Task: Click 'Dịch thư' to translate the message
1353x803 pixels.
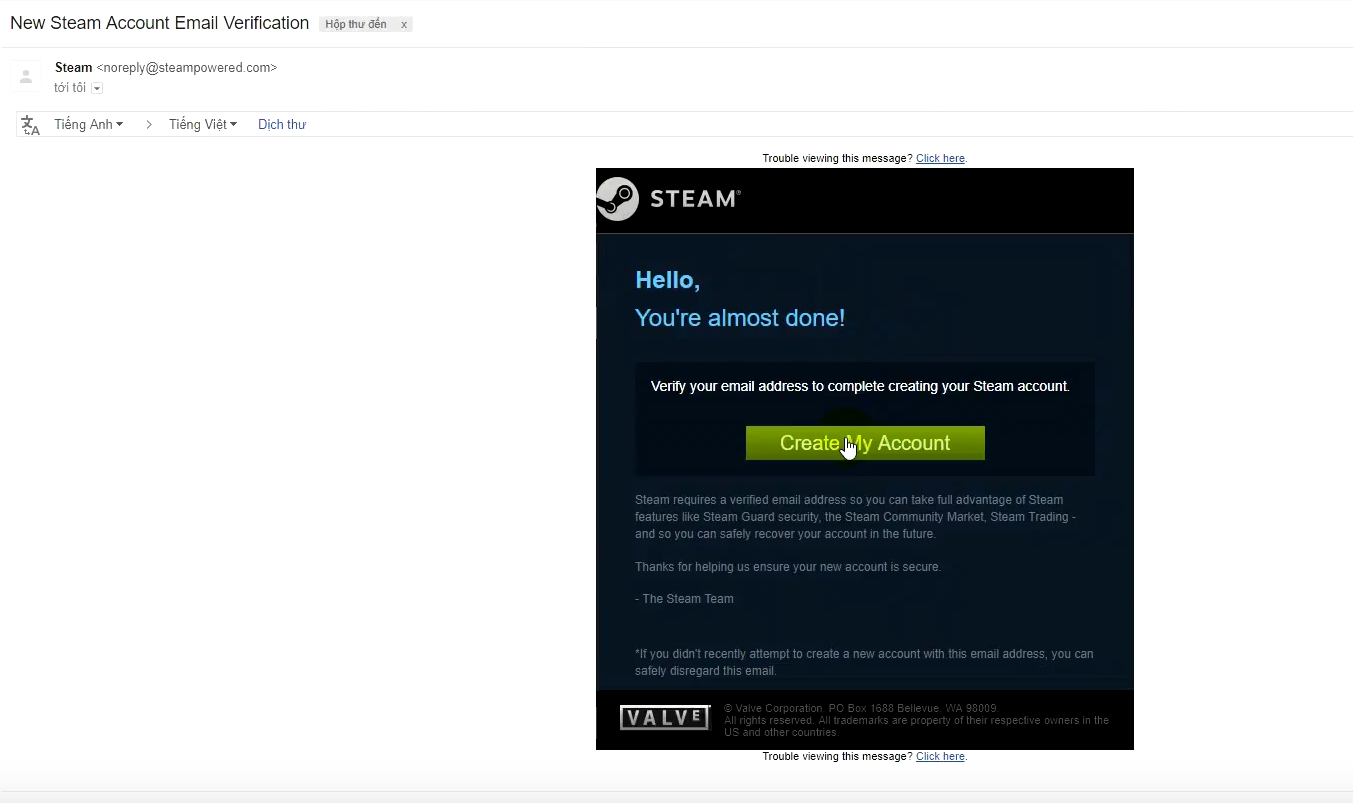Action: [281, 124]
